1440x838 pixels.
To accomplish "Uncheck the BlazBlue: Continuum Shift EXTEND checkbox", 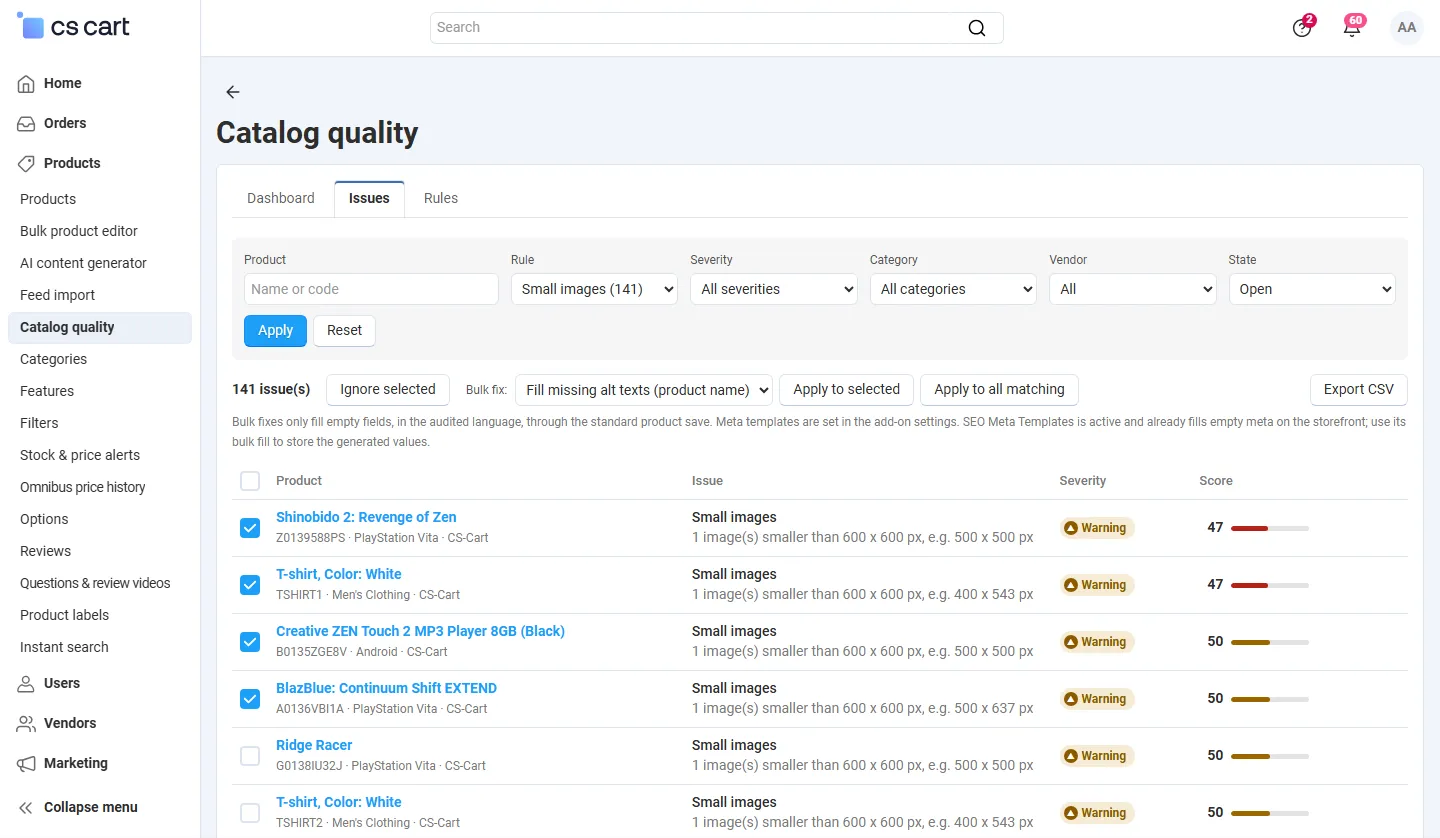I will (250, 699).
